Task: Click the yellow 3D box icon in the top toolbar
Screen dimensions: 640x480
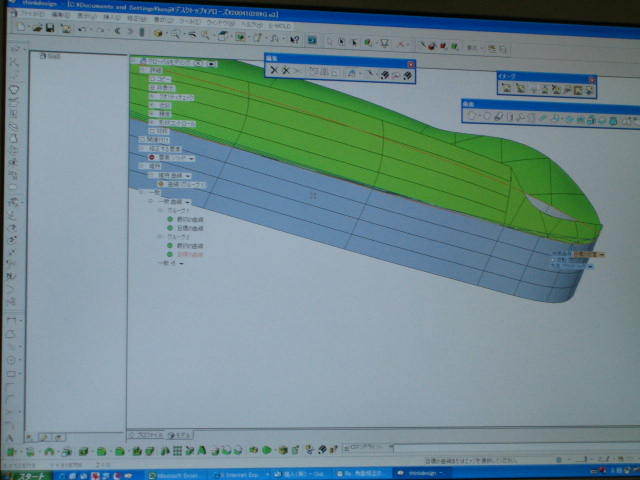Action: pos(158,34)
